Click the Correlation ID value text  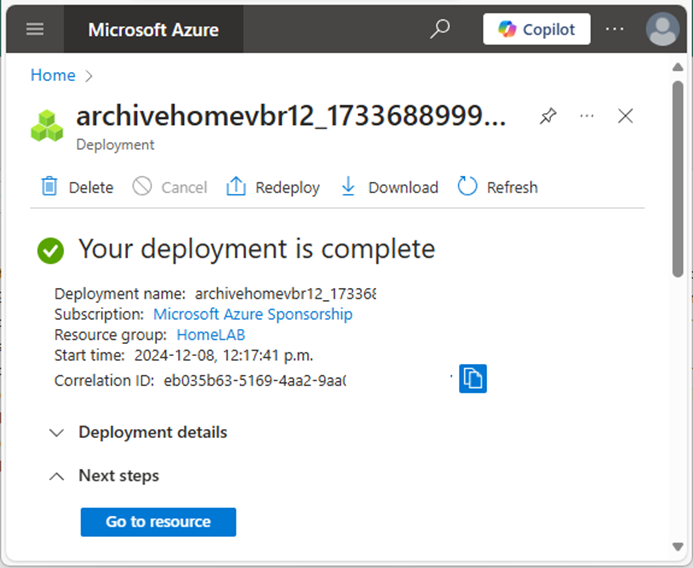[255, 380]
